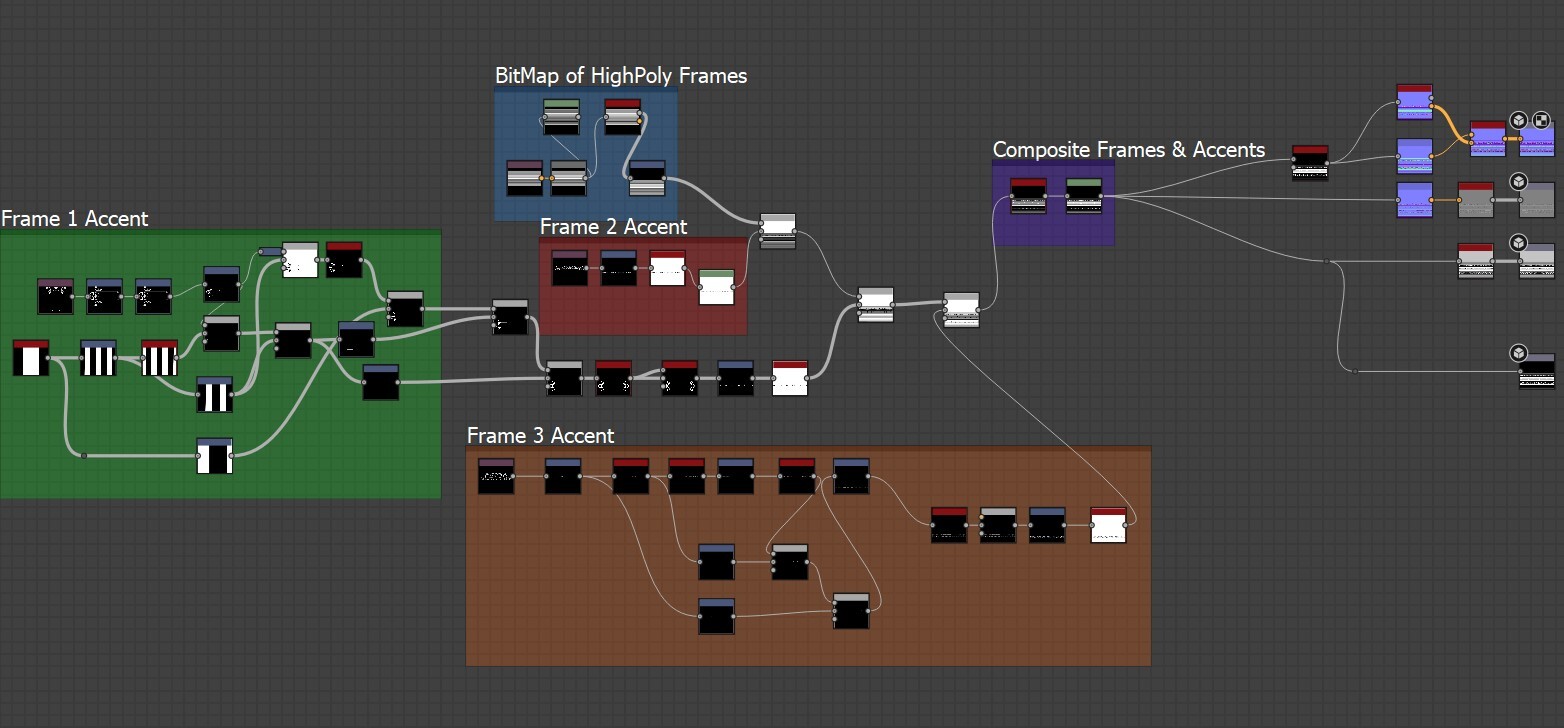The image size is (1564, 728).
Task: Select red-header black node right of Composite frame
Action: pyautogui.click(x=1310, y=162)
